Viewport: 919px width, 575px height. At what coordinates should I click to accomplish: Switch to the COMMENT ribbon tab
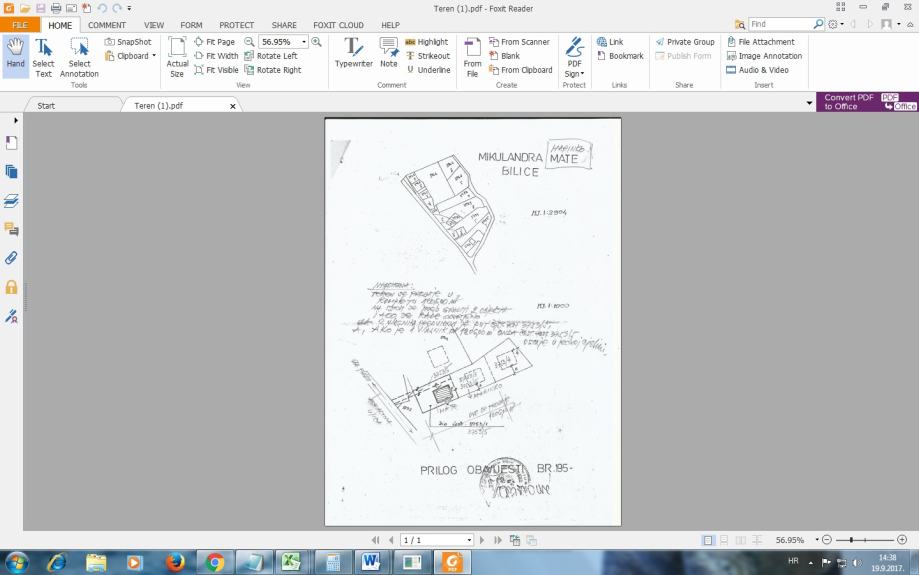click(x=107, y=25)
